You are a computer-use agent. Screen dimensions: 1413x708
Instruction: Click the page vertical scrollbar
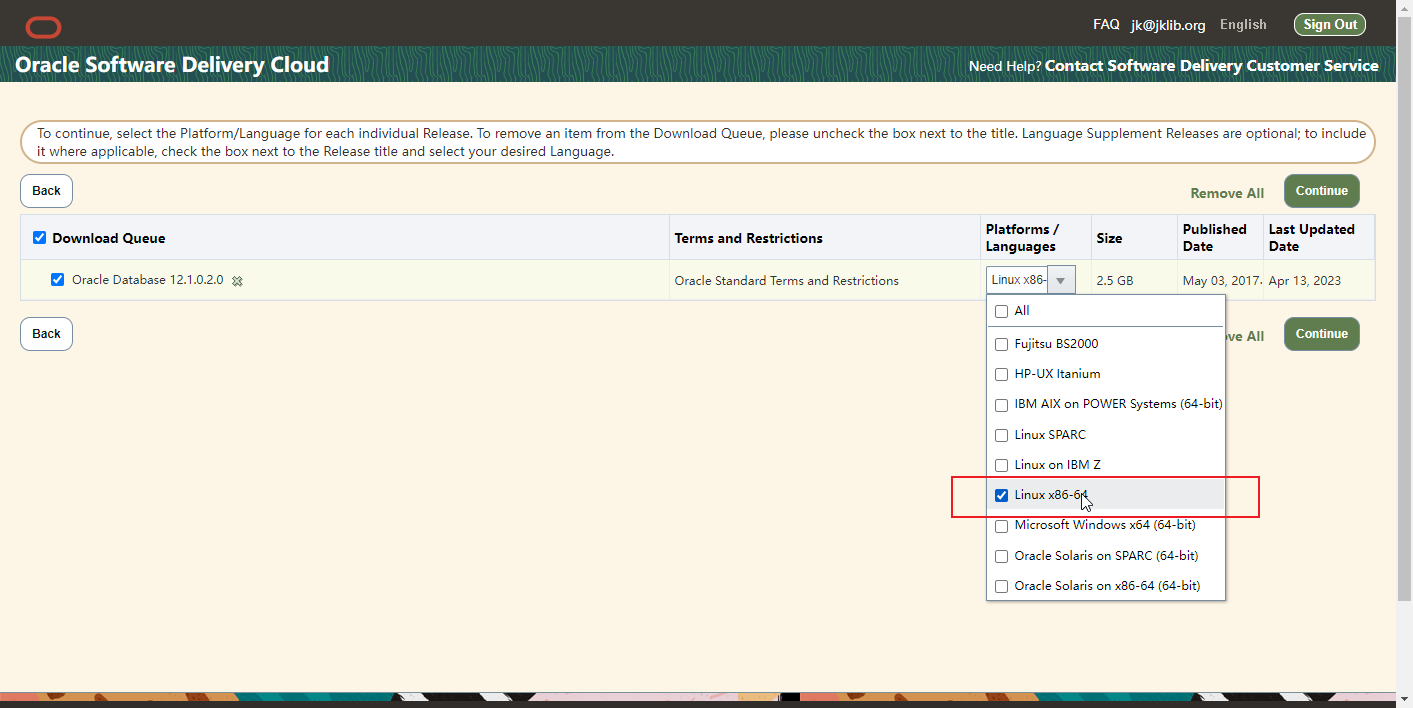tap(1404, 350)
